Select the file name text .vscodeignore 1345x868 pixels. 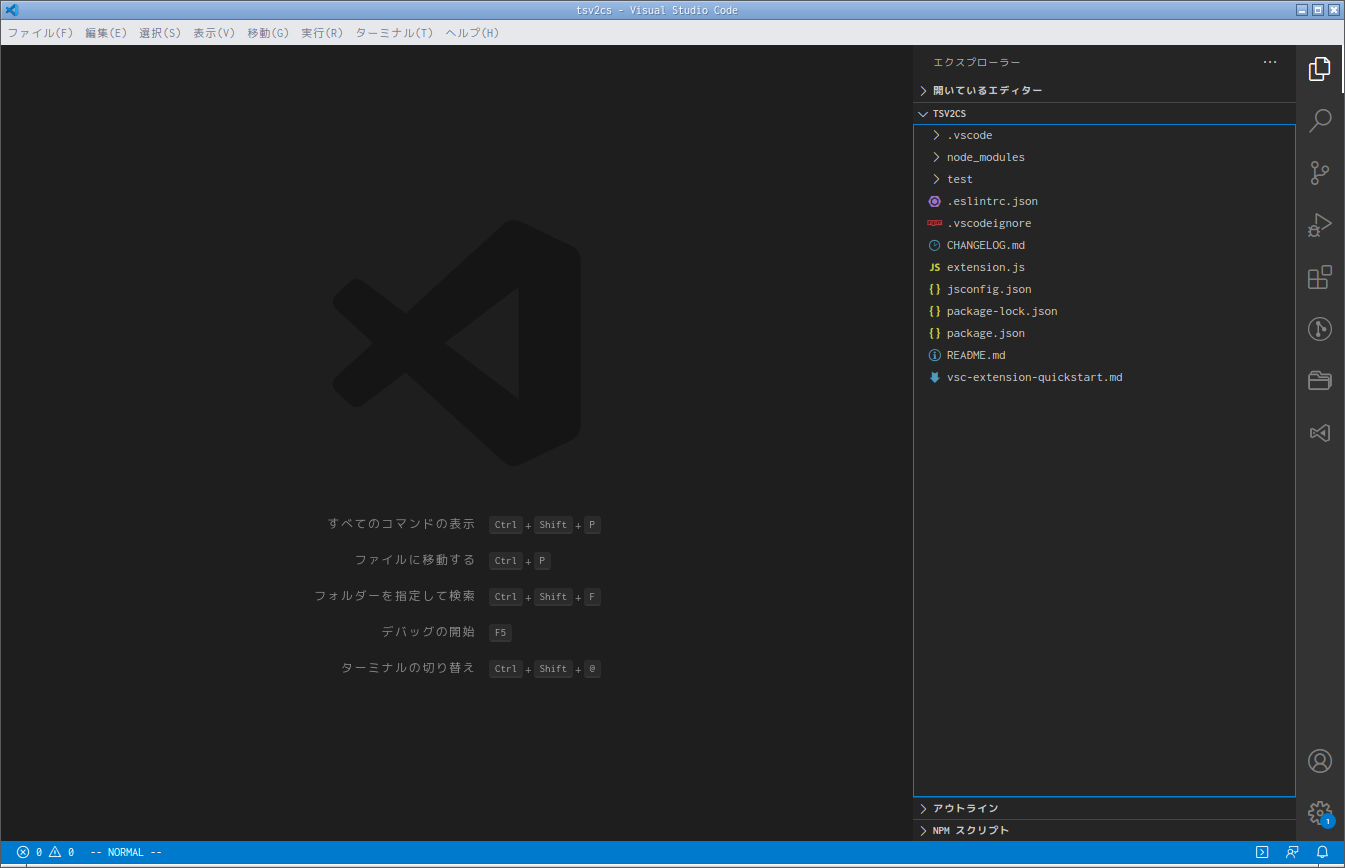(x=989, y=223)
